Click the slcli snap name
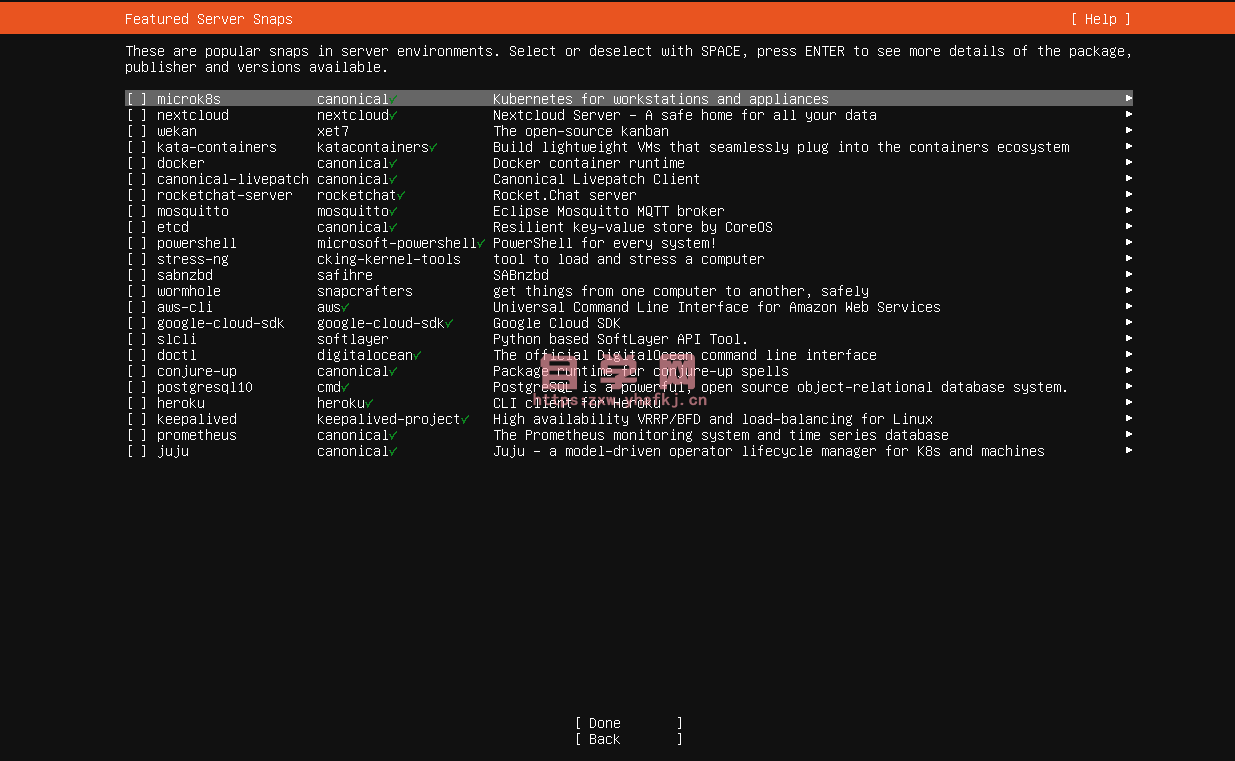 [177, 339]
